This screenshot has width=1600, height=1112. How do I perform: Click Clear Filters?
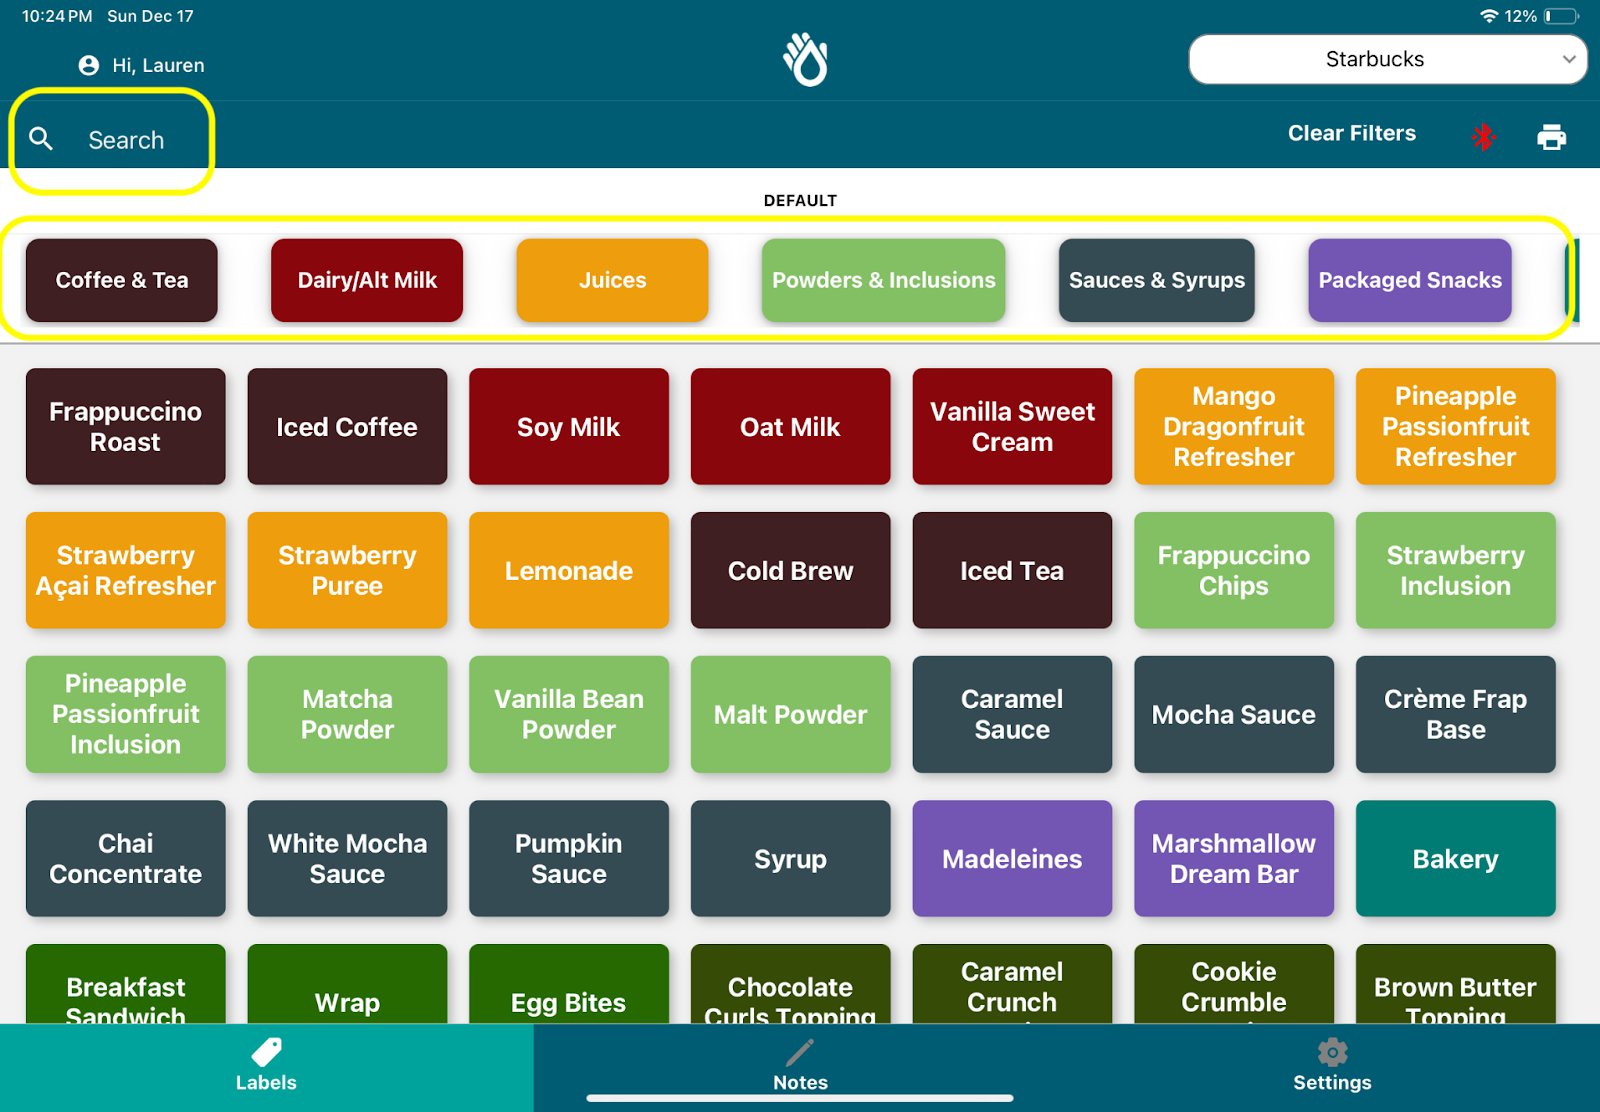click(1351, 133)
